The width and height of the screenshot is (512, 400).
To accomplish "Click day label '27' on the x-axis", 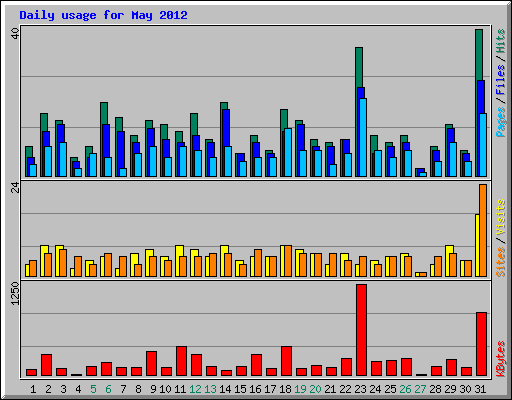I will tap(420, 389).
